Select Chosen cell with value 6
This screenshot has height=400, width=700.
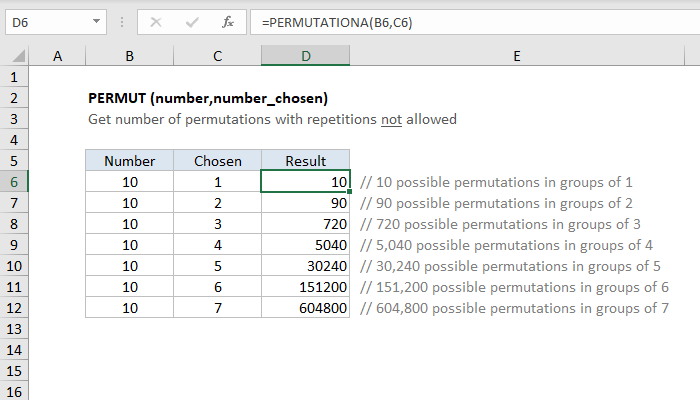(x=217, y=287)
